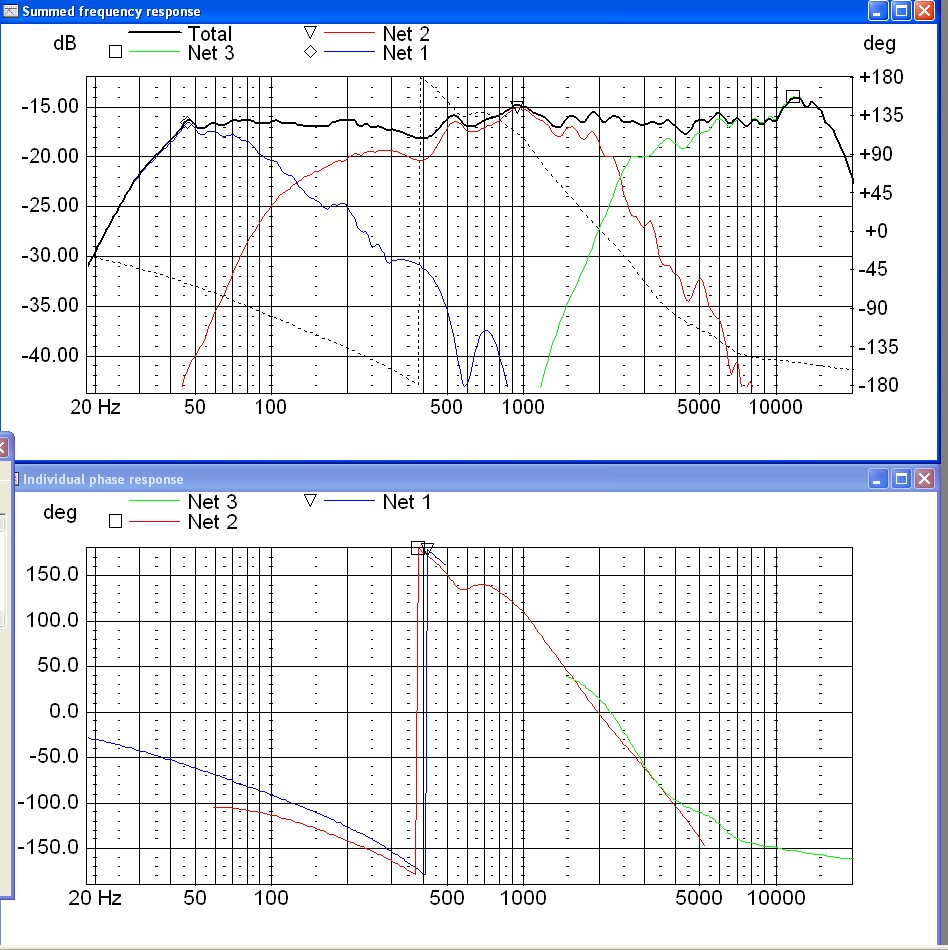Click Net 3 legend label in frequency plot
Screen dimensions: 948x950
[x=211, y=53]
